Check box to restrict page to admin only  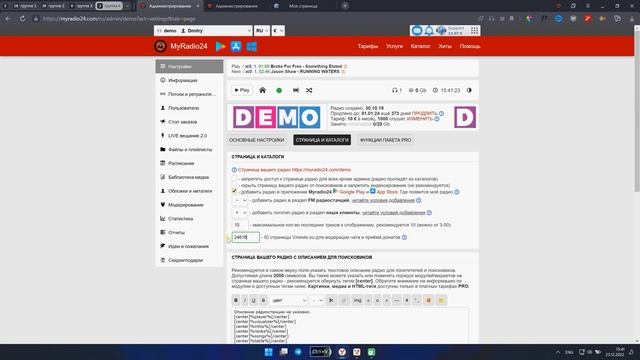234,179
